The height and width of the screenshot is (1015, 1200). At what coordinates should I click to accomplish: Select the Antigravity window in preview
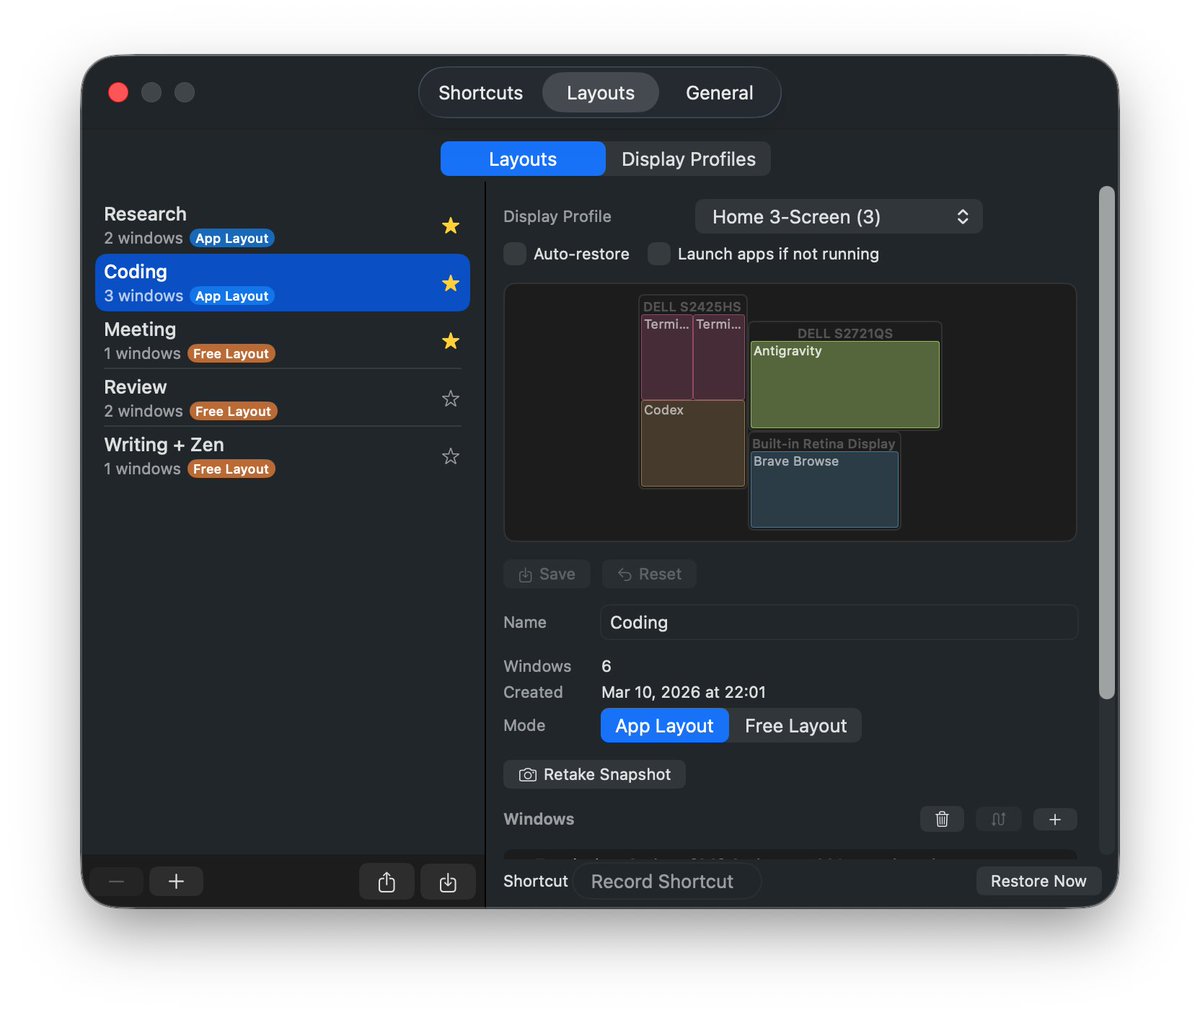tap(845, 385)
